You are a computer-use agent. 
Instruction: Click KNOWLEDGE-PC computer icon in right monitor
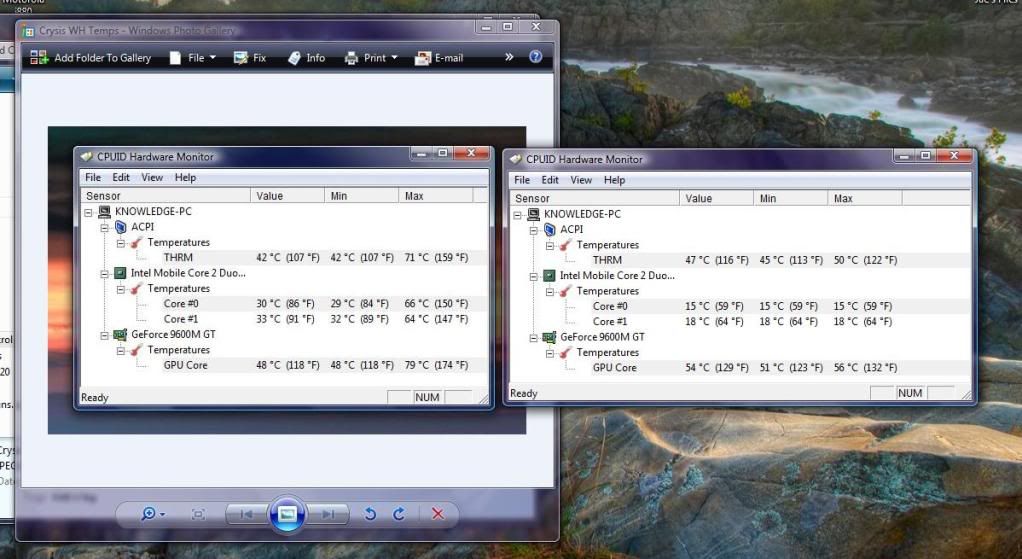533,214
